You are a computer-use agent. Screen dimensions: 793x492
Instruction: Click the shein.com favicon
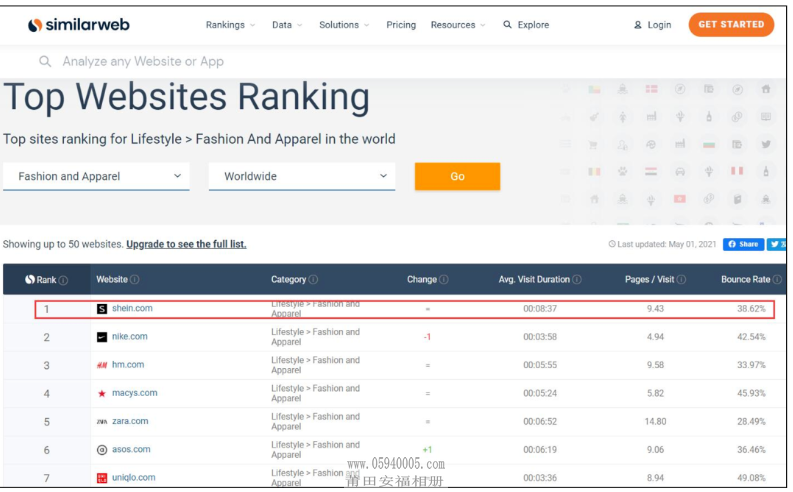(x=102, y=308)
